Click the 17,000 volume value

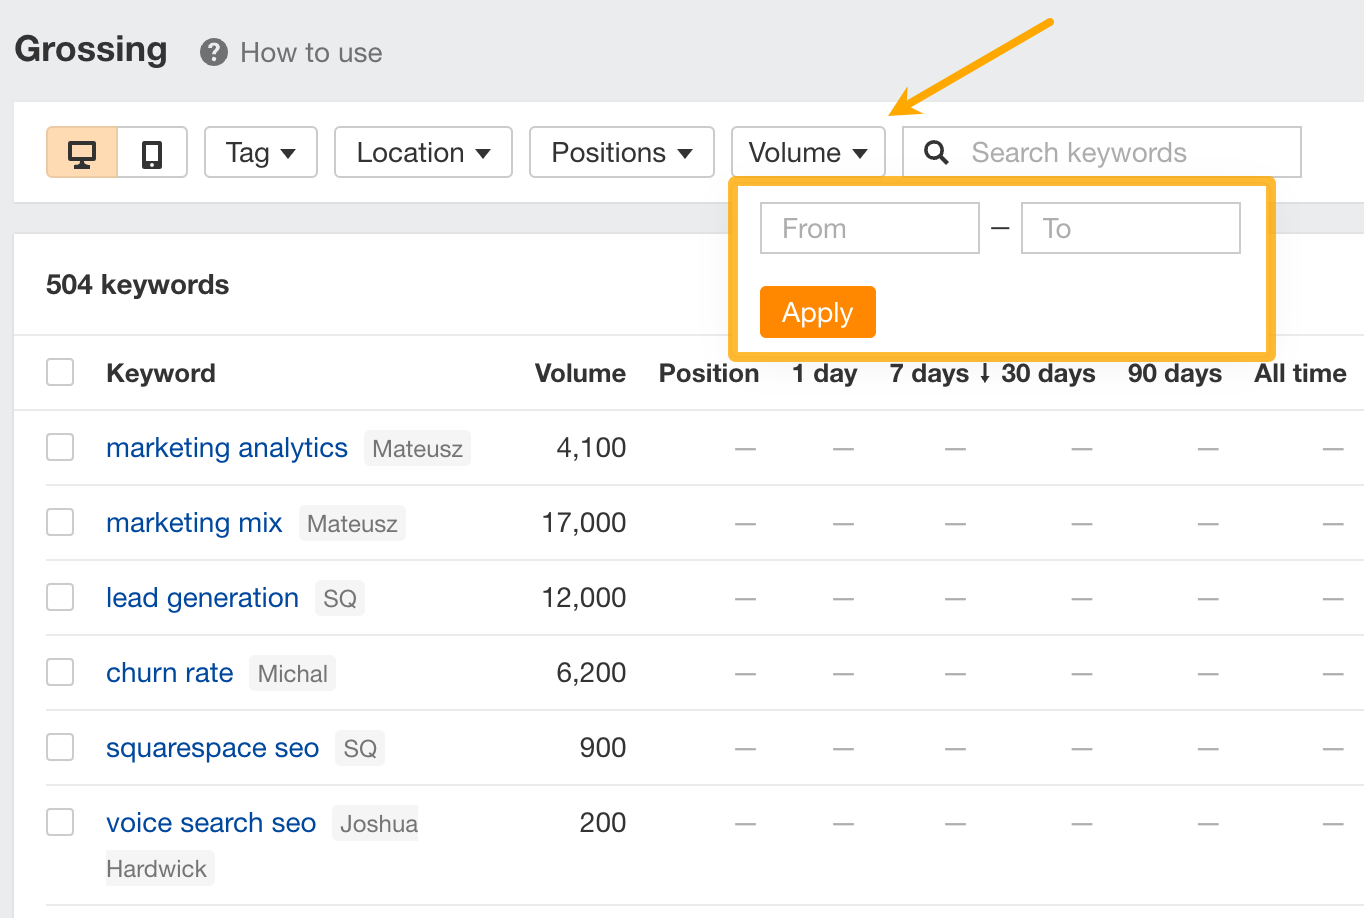[584, 522]
